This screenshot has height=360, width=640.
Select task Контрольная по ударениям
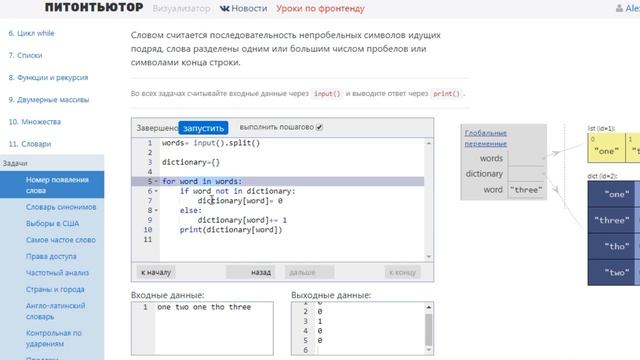point(54,338)
